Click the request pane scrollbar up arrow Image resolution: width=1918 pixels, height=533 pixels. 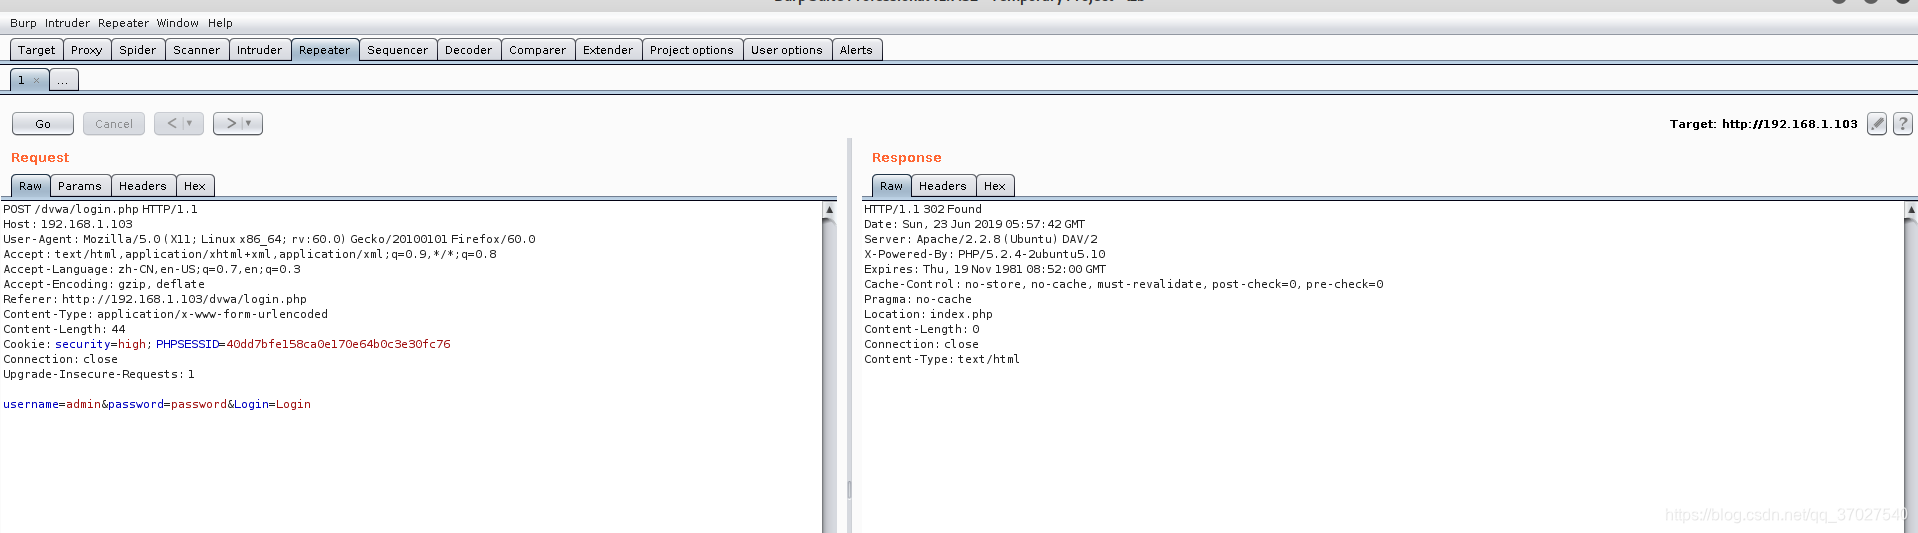click(x=829, y=210)
